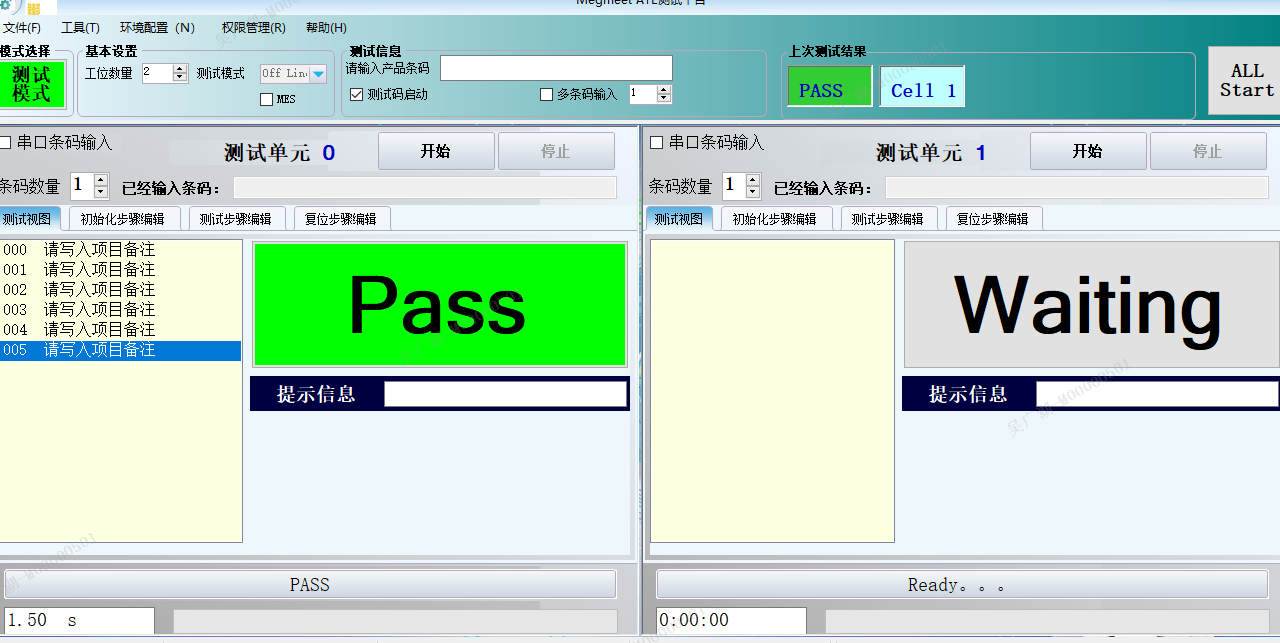Enable the 多条码输入 checkbox

click(546, 94)
